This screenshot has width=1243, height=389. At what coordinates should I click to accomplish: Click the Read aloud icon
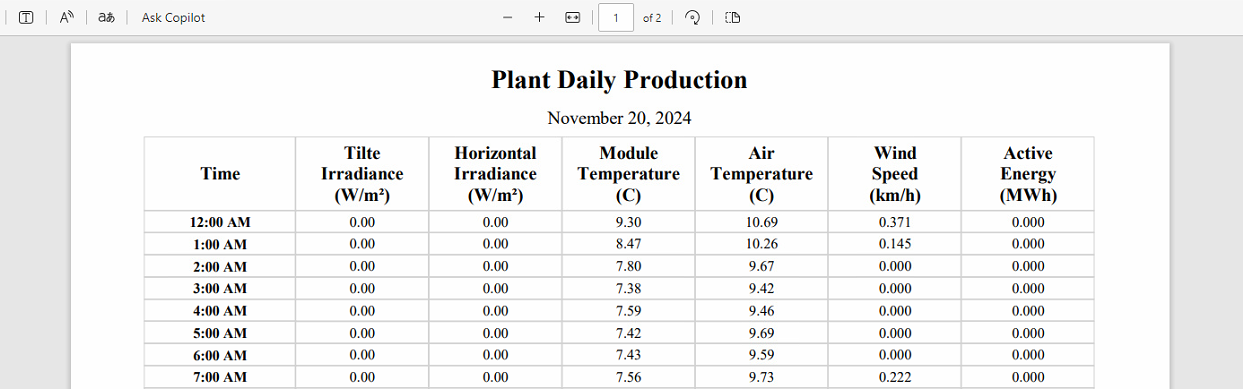tap(67, 17)
